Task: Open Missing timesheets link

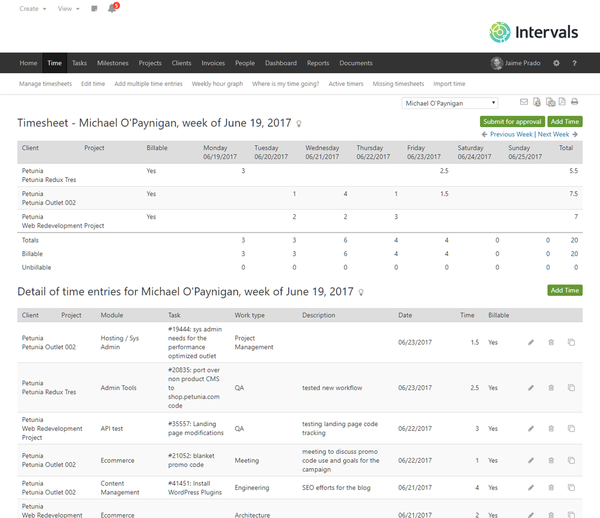Action: click(398, 84)
